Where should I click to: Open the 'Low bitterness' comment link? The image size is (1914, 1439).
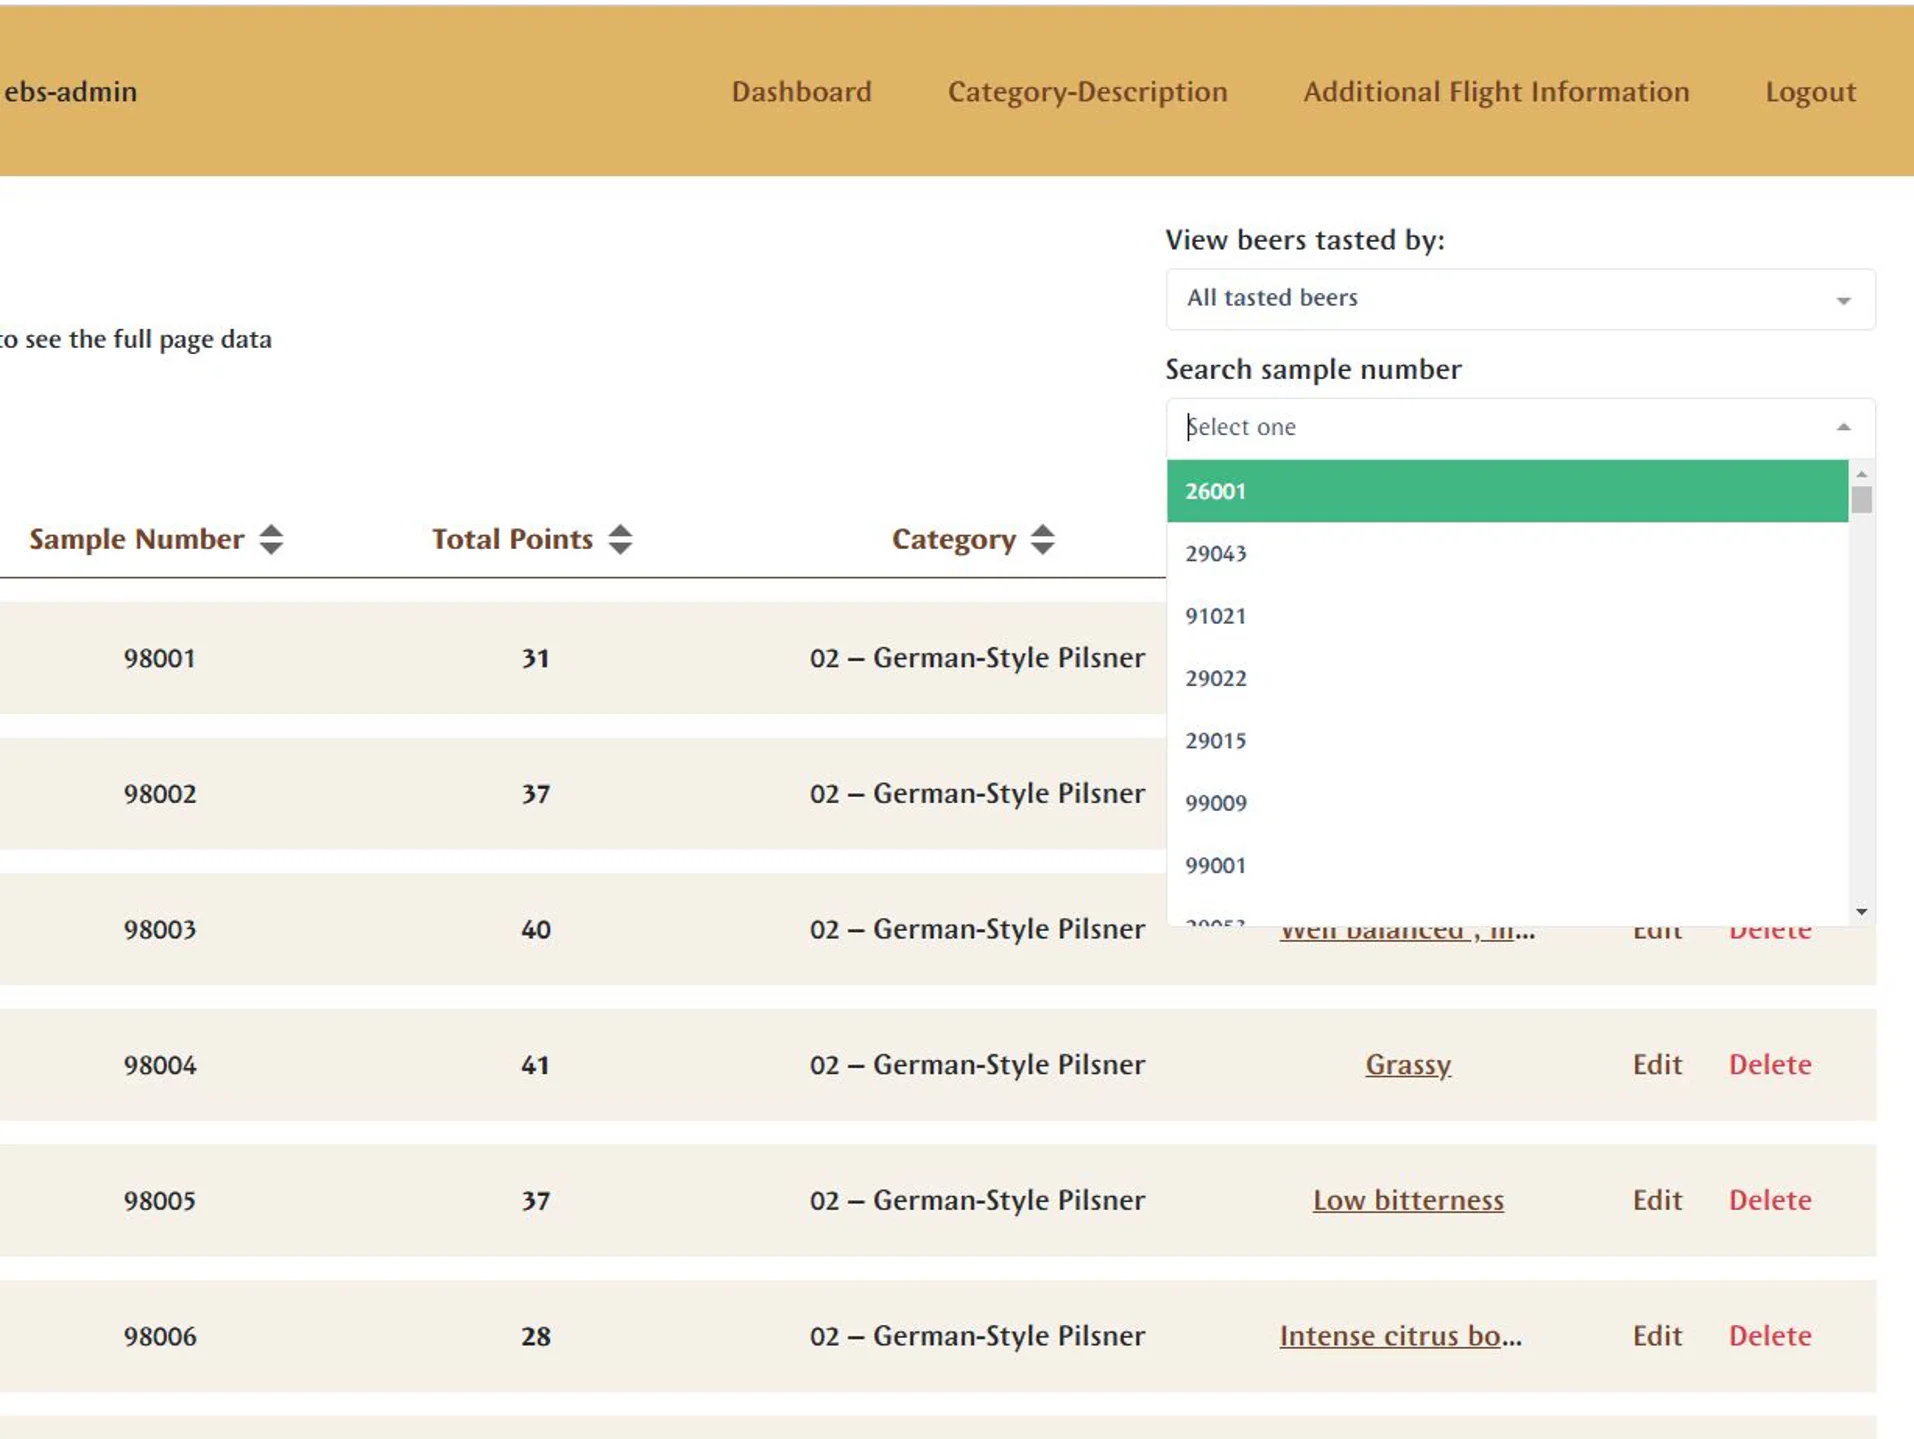(x=1408, y=1200)
